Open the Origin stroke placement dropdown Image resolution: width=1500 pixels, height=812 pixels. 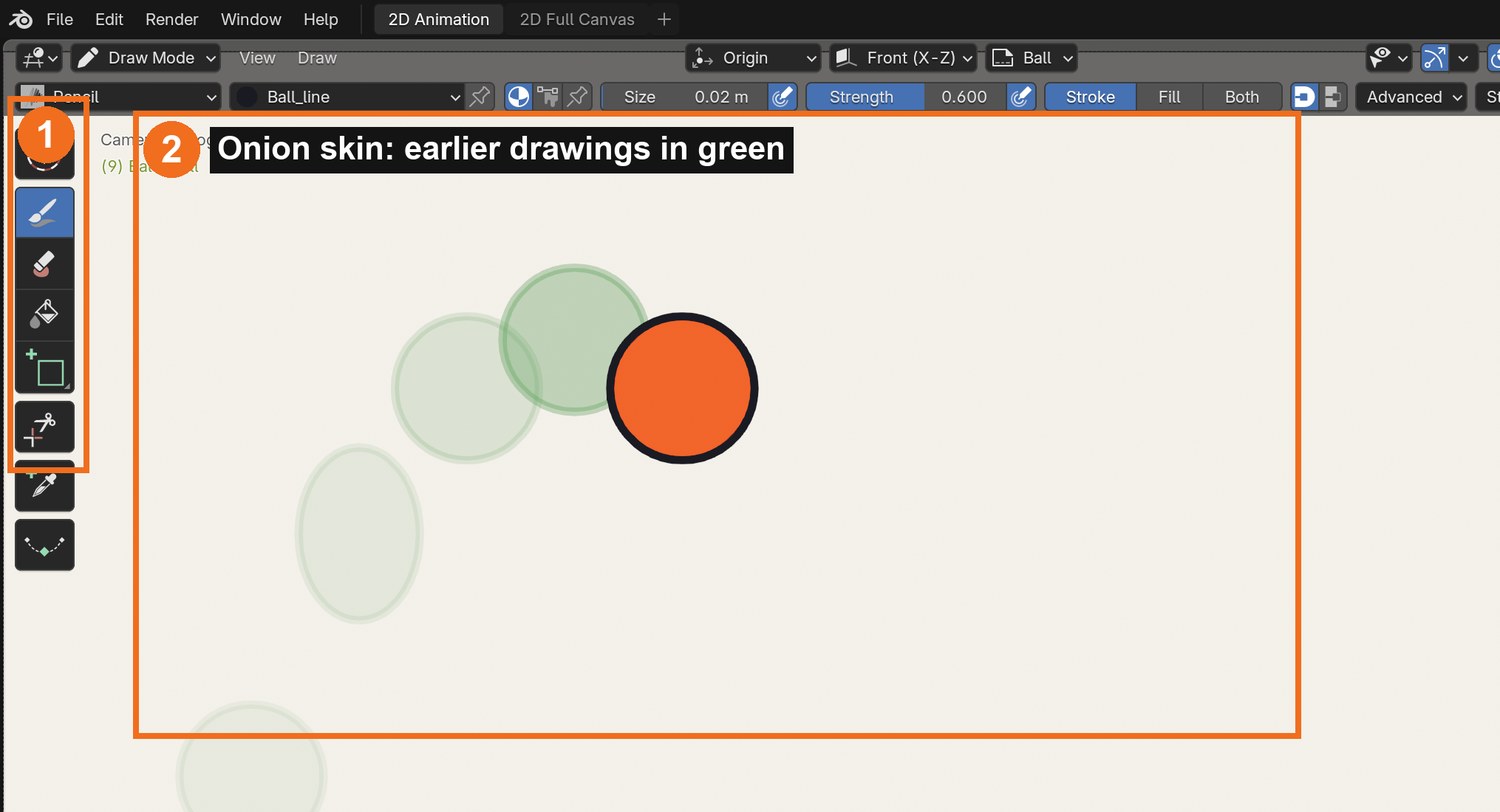[x=754, y=58]
